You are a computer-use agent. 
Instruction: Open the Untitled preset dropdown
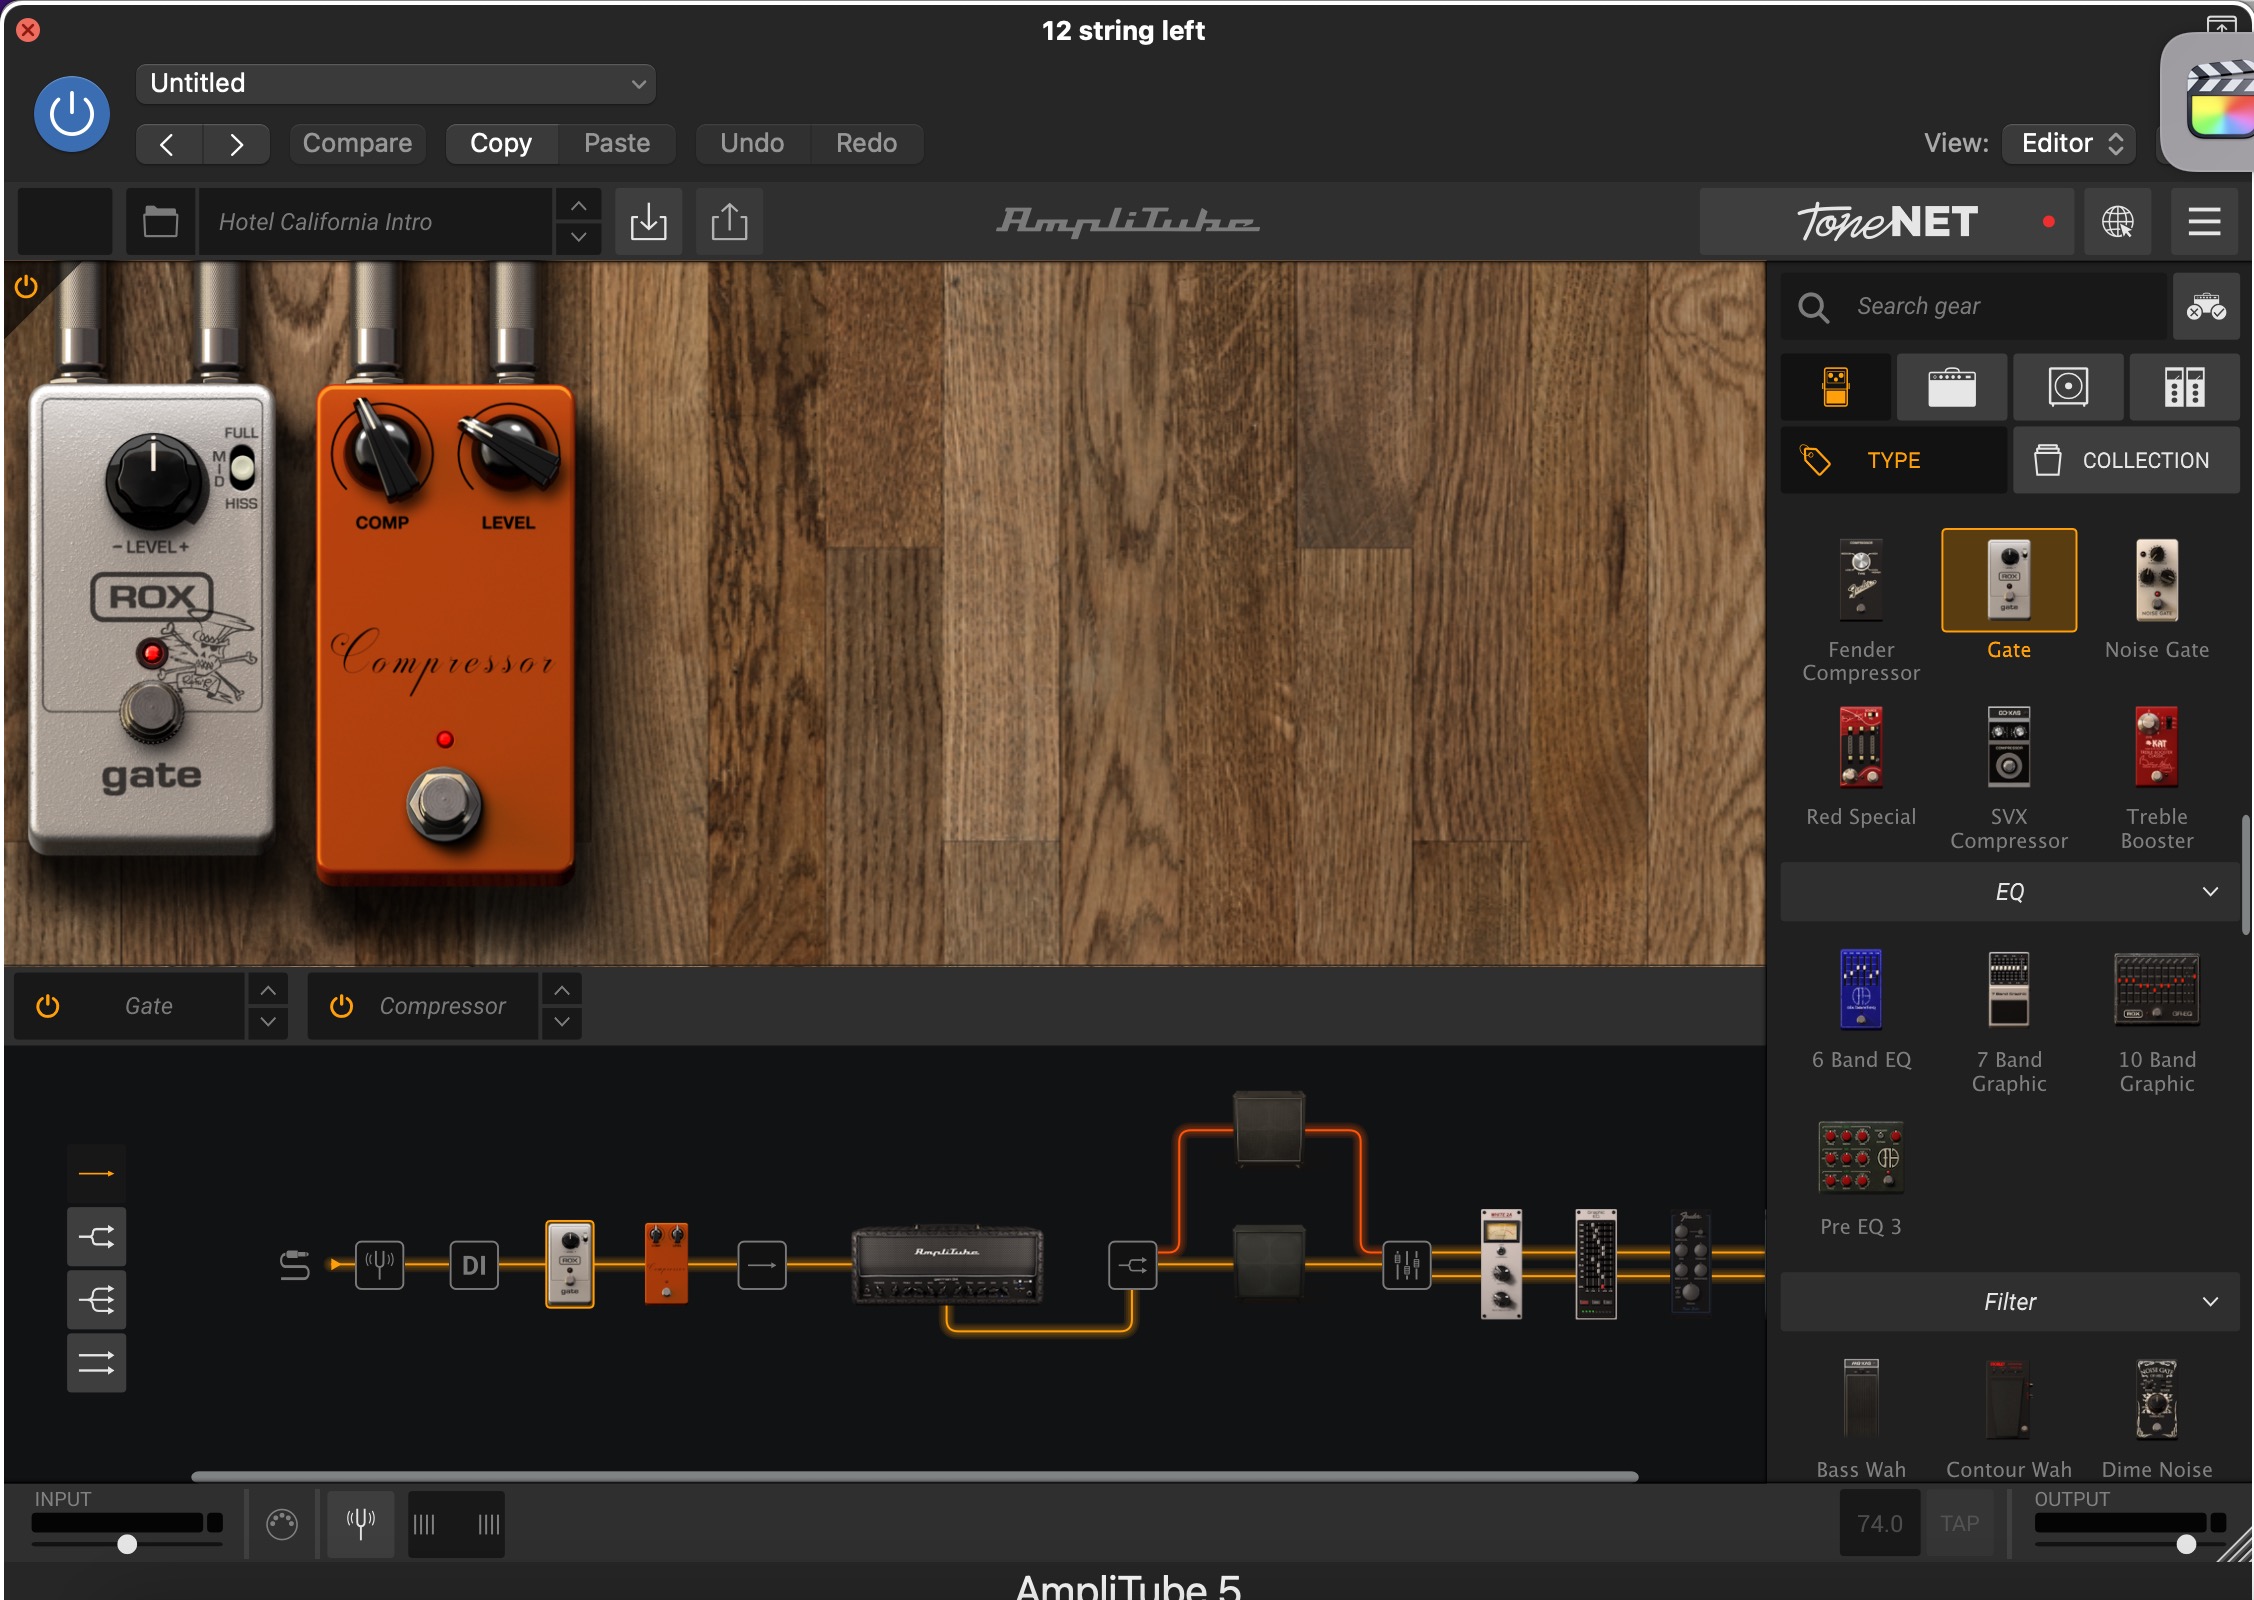click(396, 83)
